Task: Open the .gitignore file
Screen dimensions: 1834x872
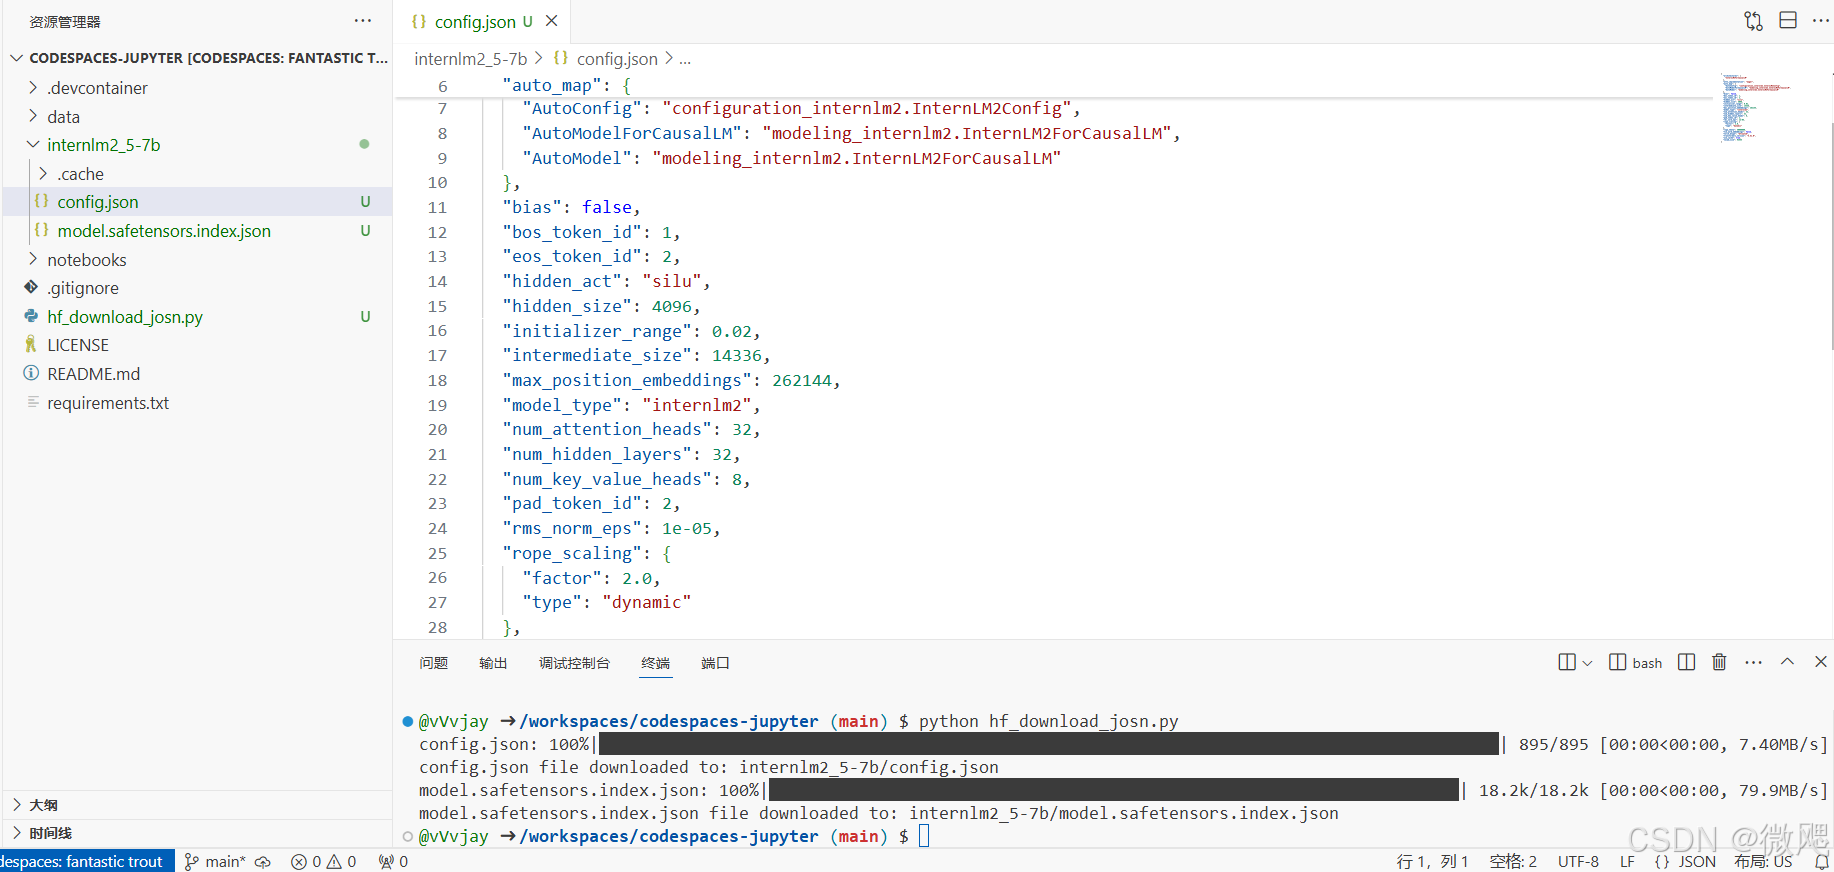Action: tap(198, 288)
